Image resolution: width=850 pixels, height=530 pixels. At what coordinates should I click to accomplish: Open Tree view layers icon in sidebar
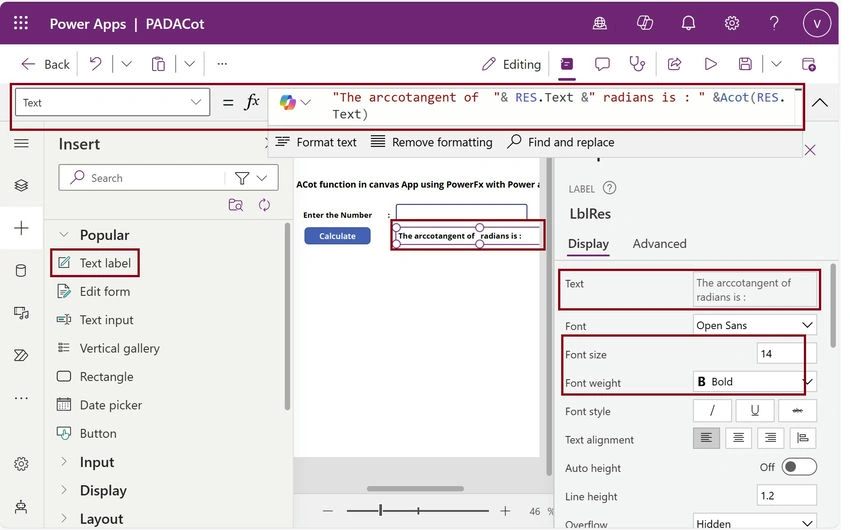(x=21, y=185)
